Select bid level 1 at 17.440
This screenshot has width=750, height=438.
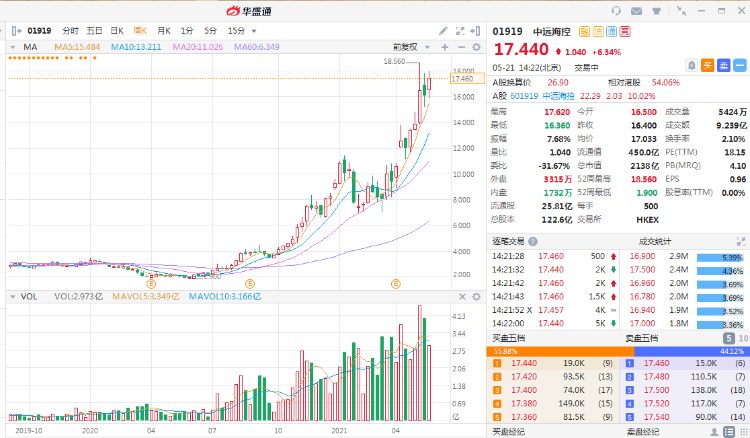(x=553, y=363)
